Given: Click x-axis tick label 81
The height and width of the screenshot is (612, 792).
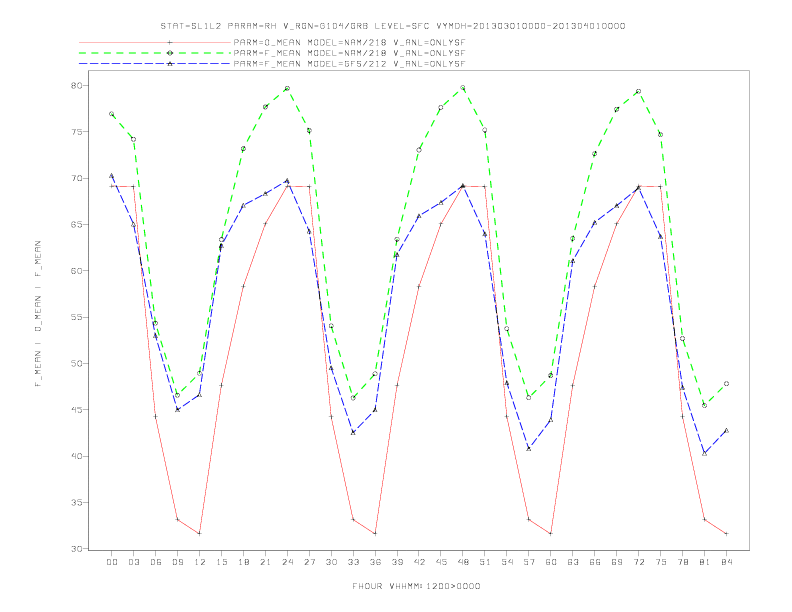Looking at the screenshot, I should point(705,562).
